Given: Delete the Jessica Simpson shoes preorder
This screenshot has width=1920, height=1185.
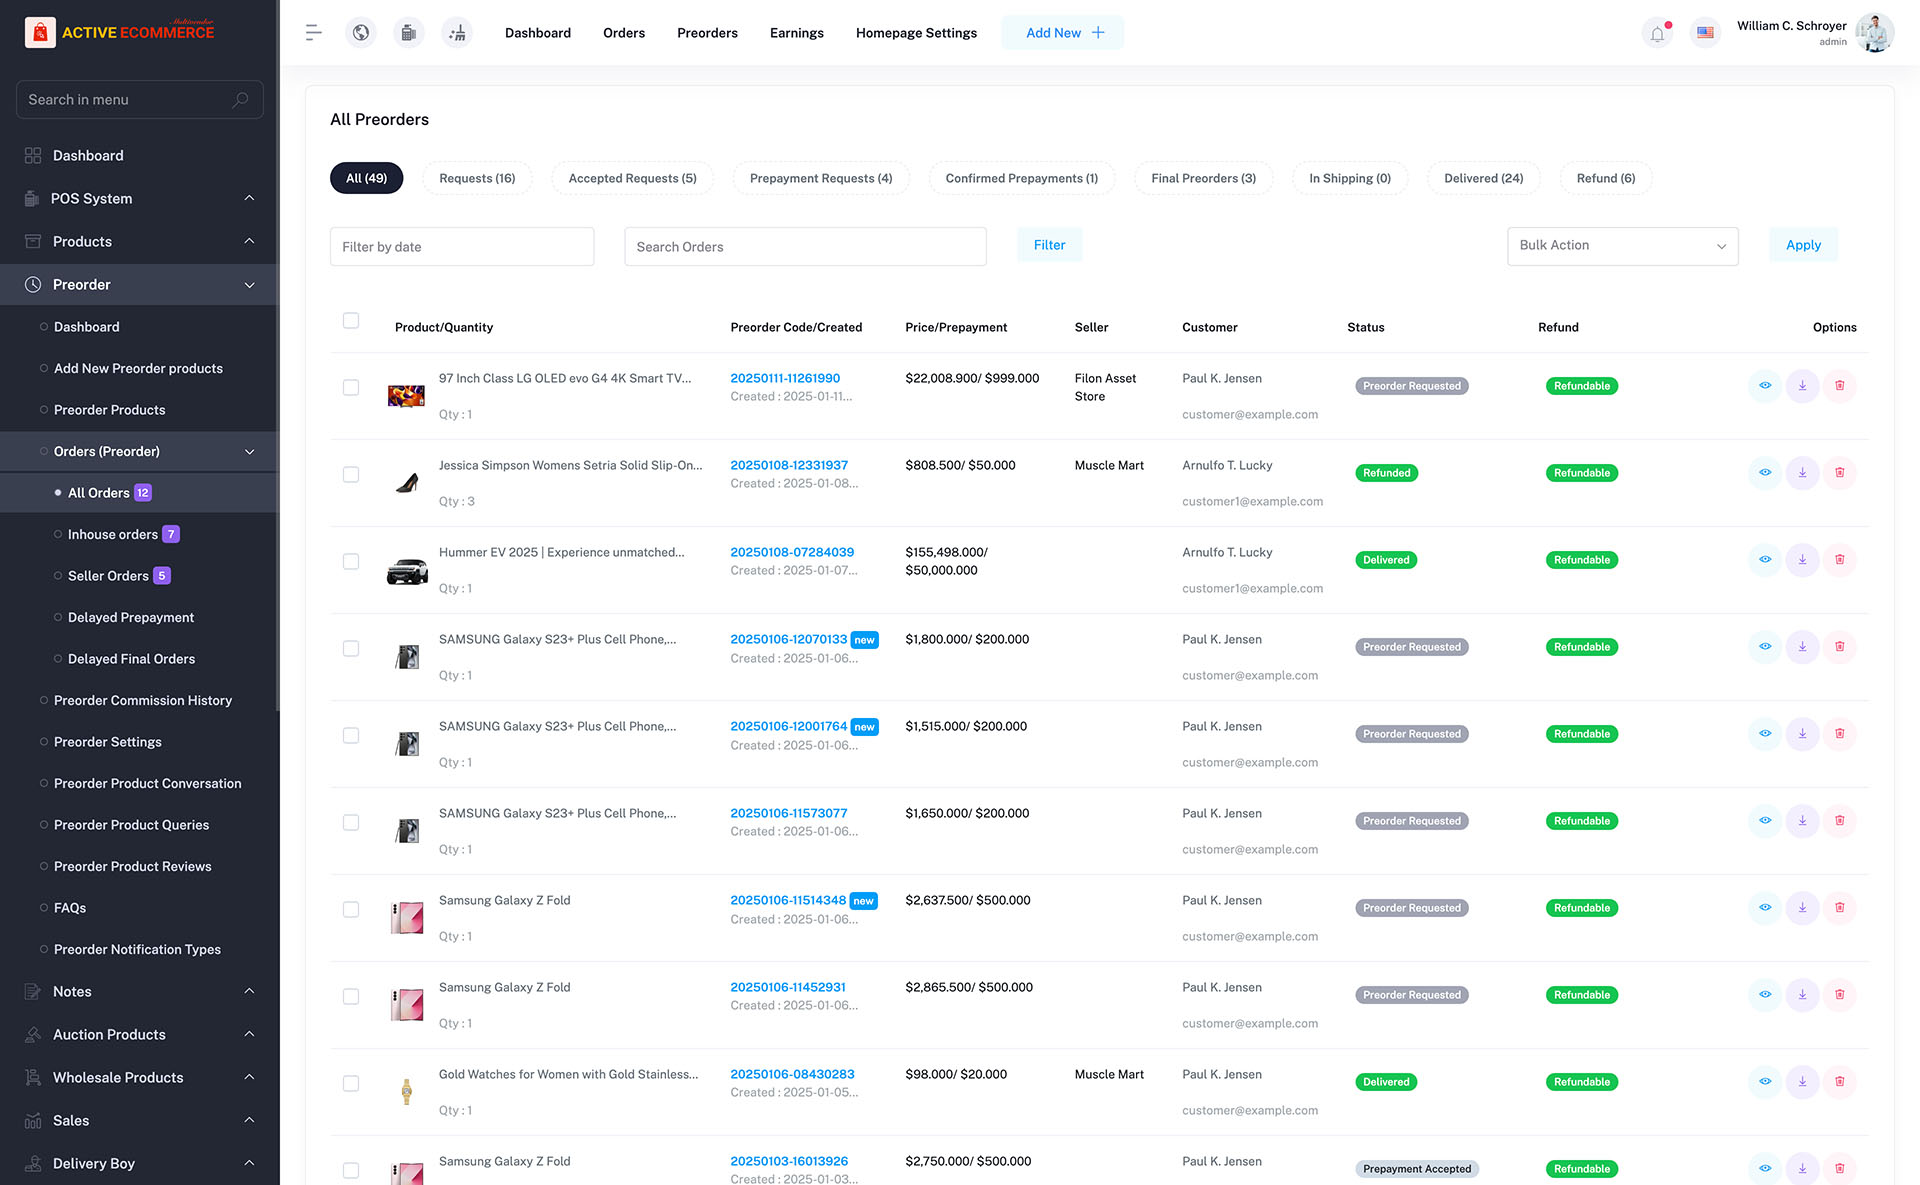Looking at the screenshot, I should click(x=1840, y=473).
